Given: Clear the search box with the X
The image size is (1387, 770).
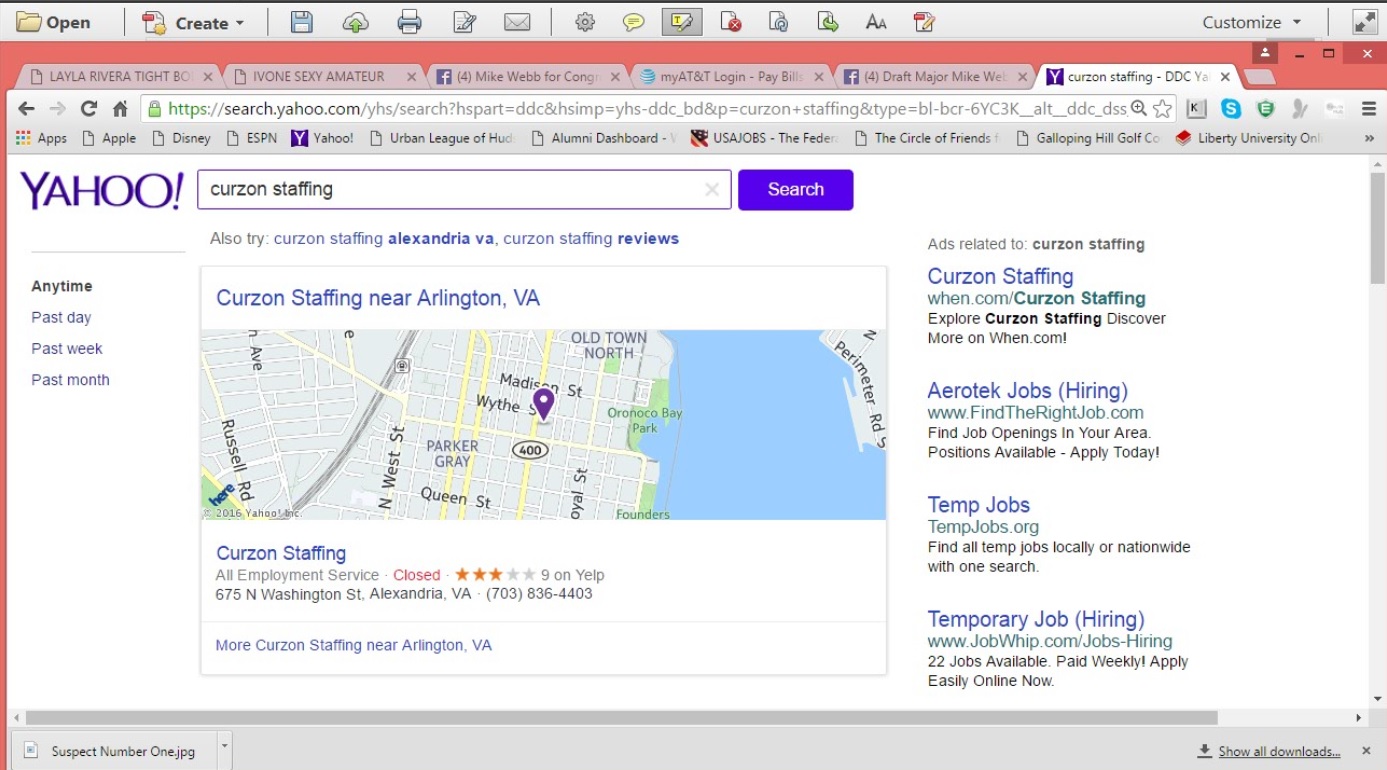Looking at the screenshot, I should (712, 190).
